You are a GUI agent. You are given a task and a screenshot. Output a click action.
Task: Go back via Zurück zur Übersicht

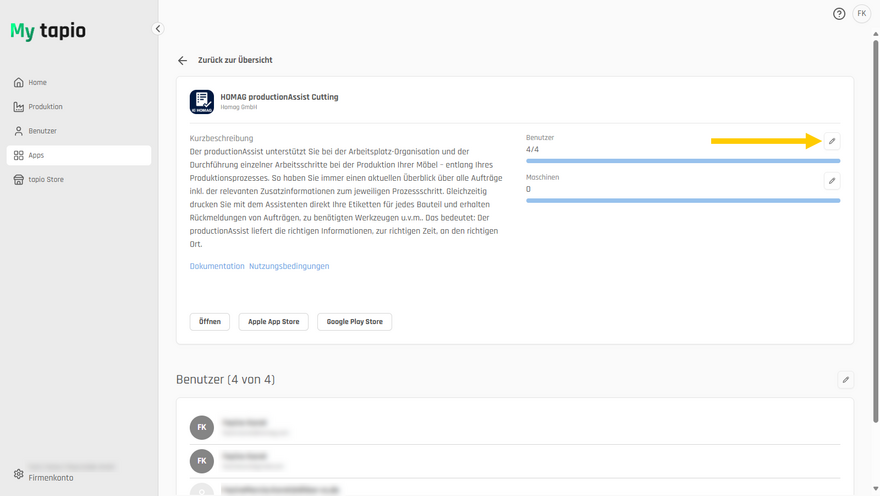pyautogui.click(x=235, y=60)
